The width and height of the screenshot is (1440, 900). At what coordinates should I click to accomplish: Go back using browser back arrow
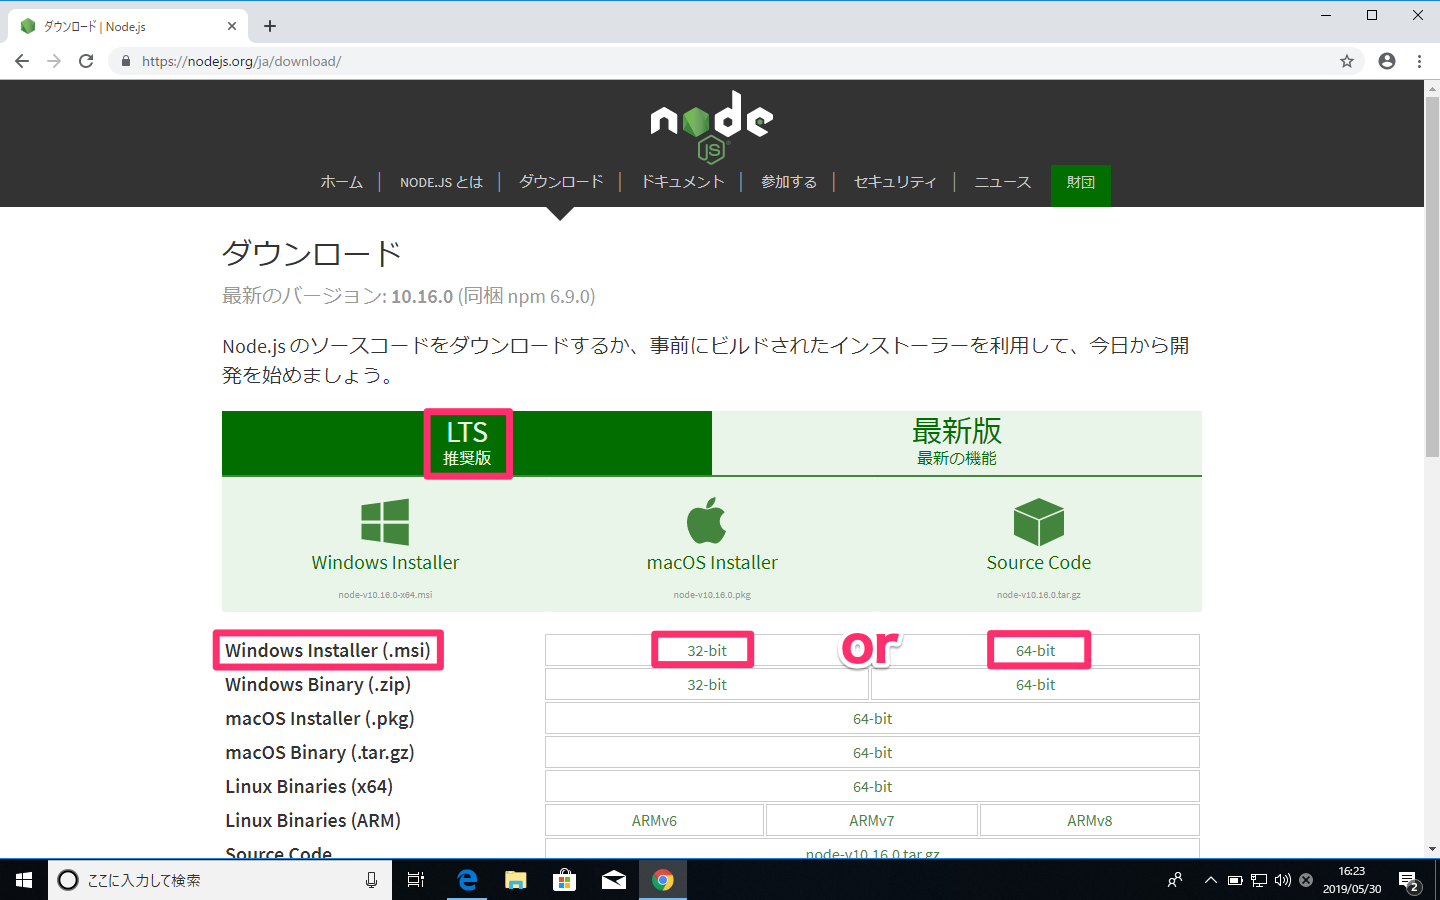[x=22, y=61]
